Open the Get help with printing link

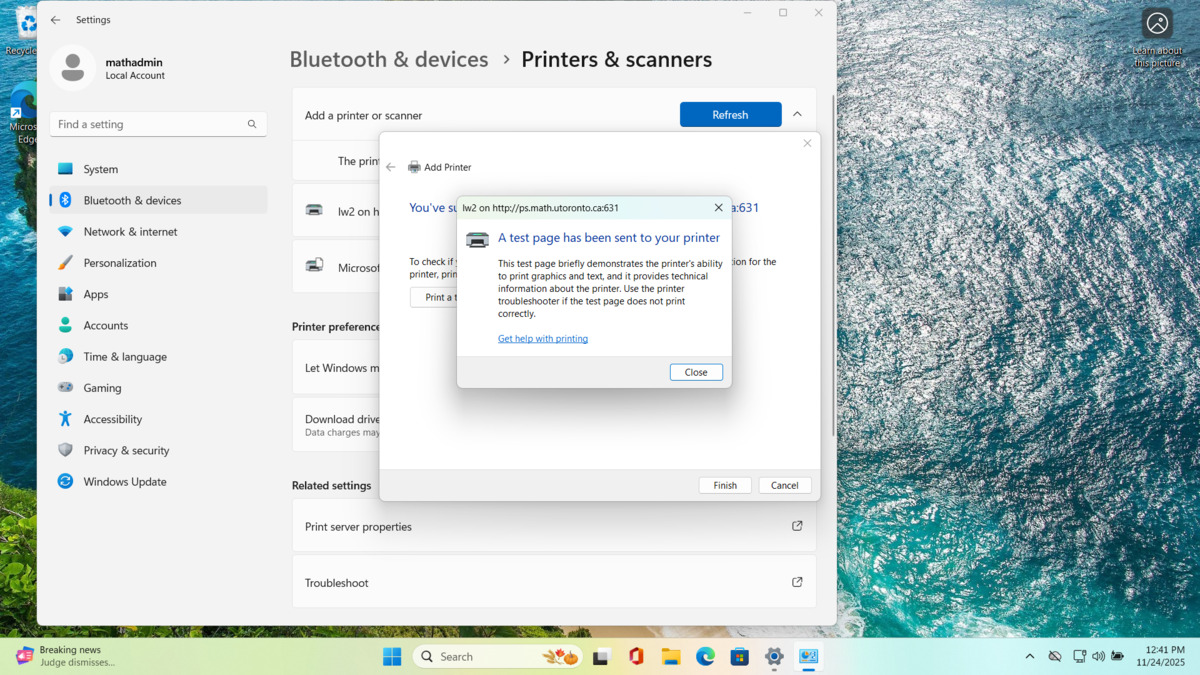tap(542, 339)
